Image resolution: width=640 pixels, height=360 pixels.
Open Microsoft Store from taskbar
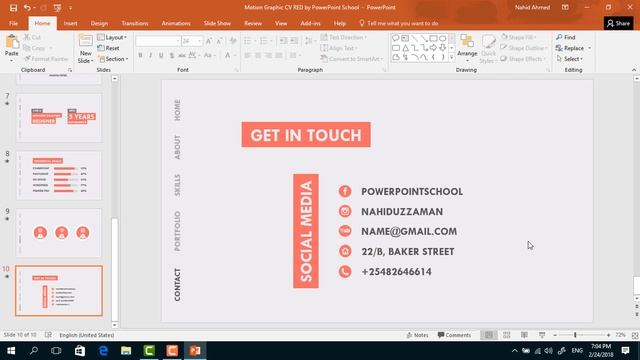(x=80, y=351)
